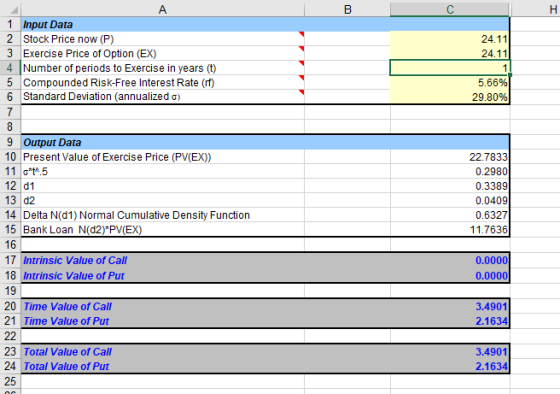Select the periods value 1 in C4

450,68
